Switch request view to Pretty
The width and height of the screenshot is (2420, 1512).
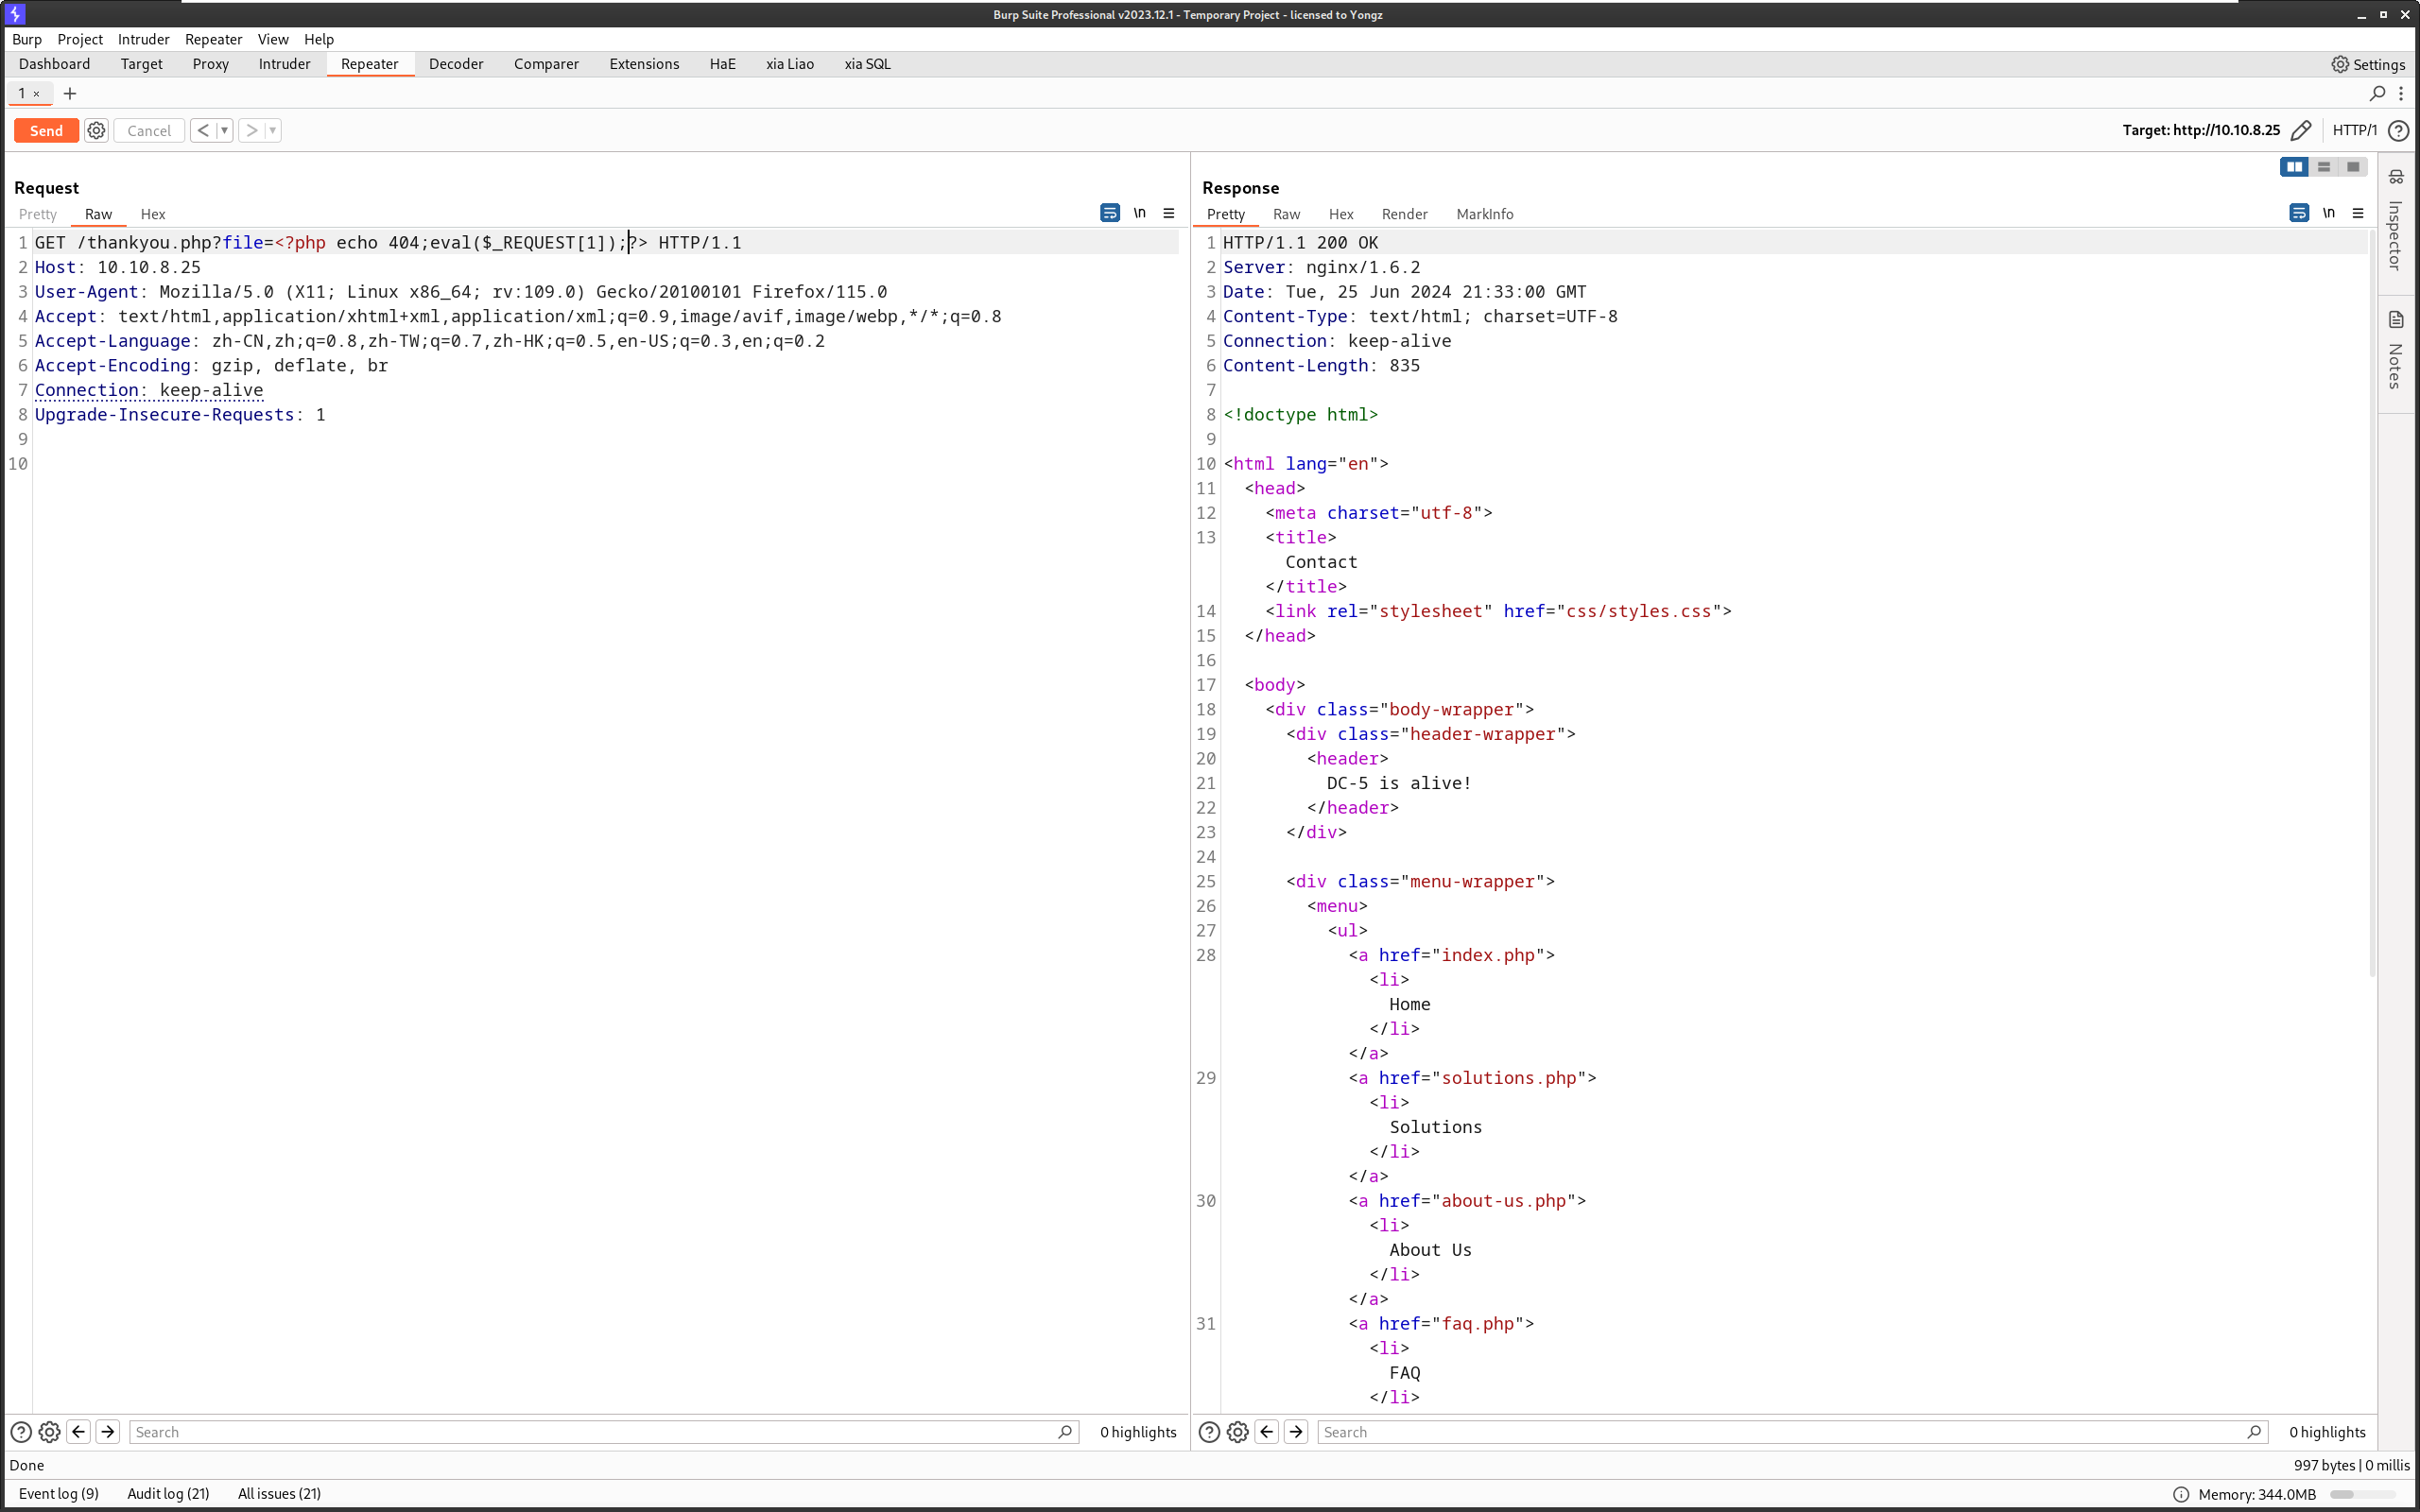[38, 214]
